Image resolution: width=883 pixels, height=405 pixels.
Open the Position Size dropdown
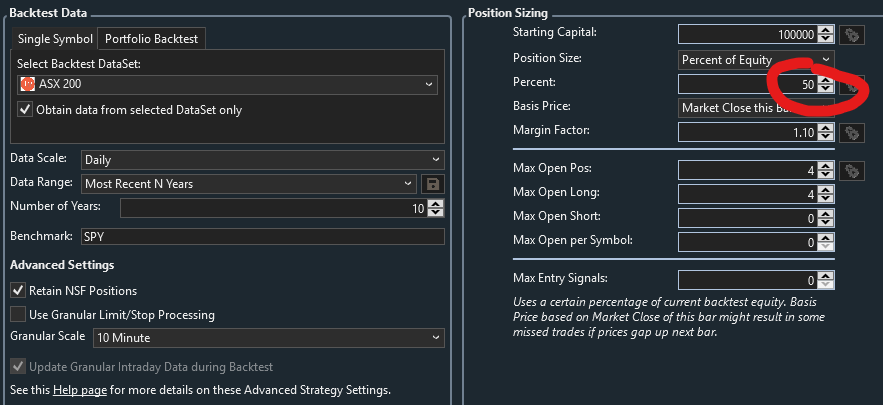coord(756,60)
